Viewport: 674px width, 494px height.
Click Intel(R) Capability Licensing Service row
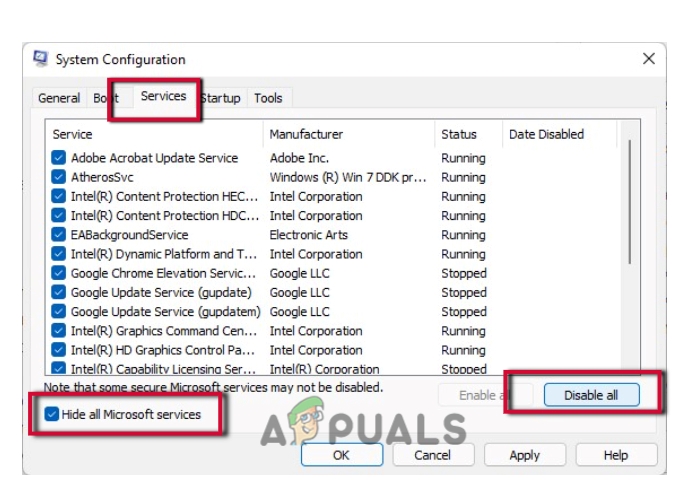[163, 369]
